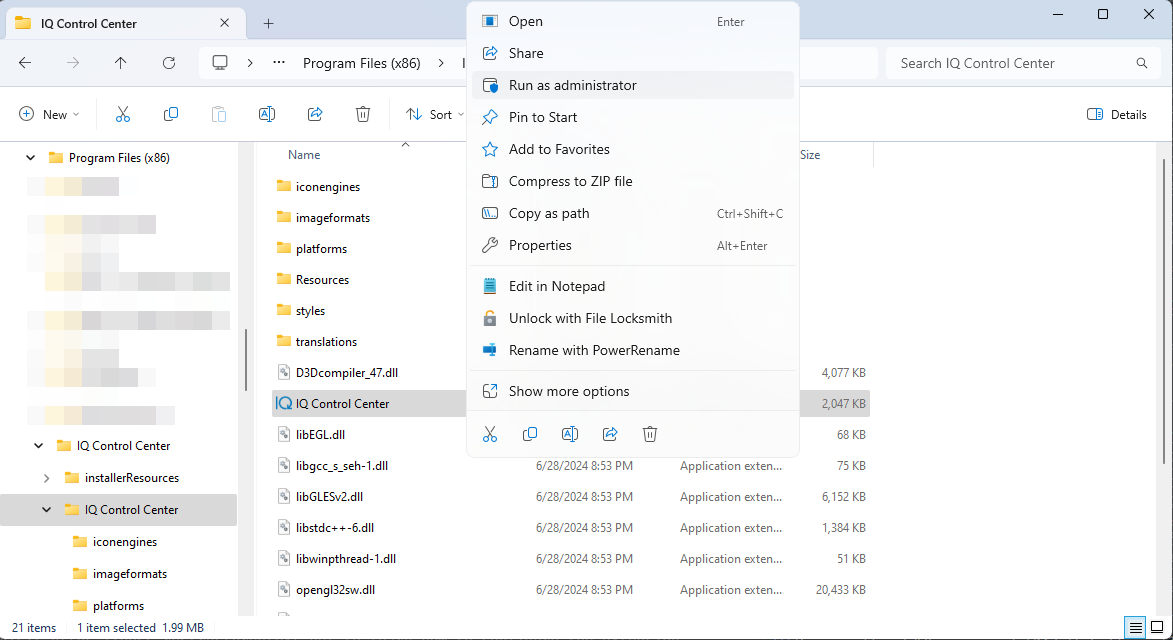The width and height of the screenshot is (1173, 640).
Task: Select Add to Favorites
Action: pos(633,150)
